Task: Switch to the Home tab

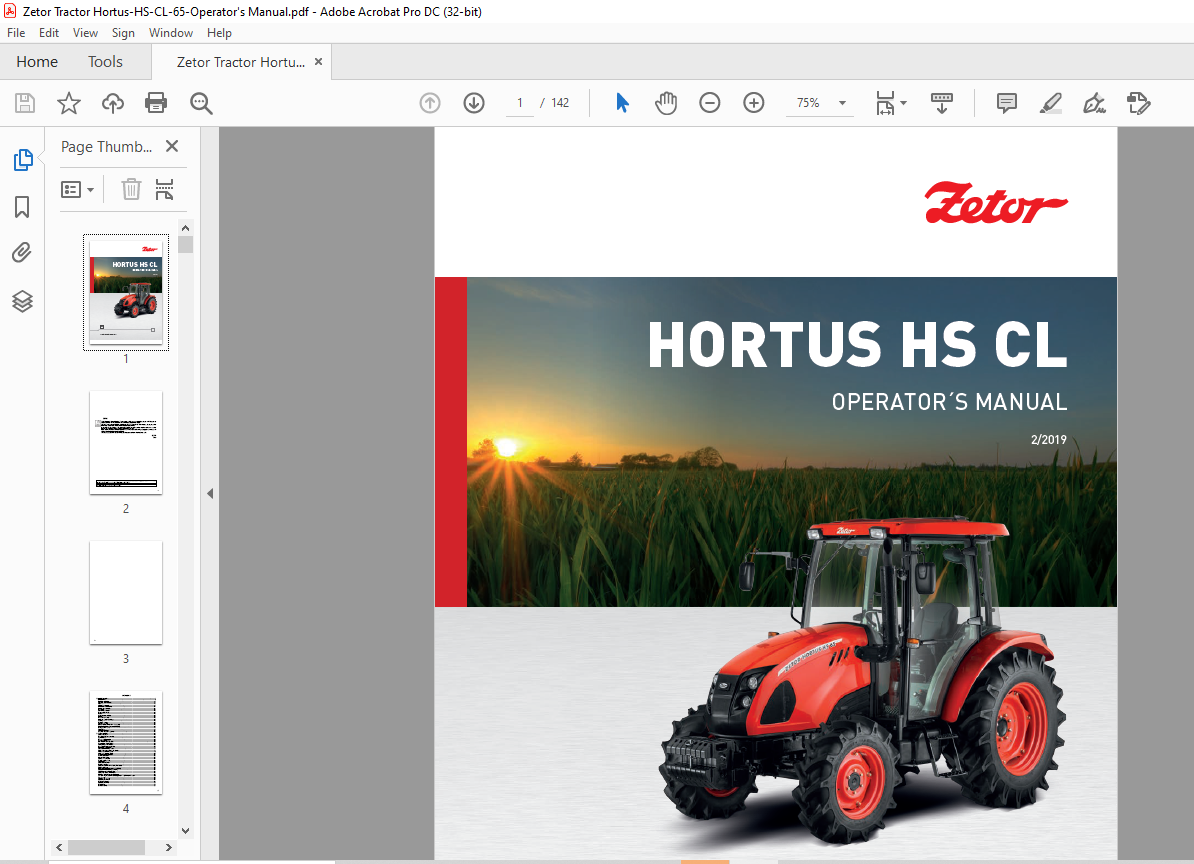Action: [37, 62]
